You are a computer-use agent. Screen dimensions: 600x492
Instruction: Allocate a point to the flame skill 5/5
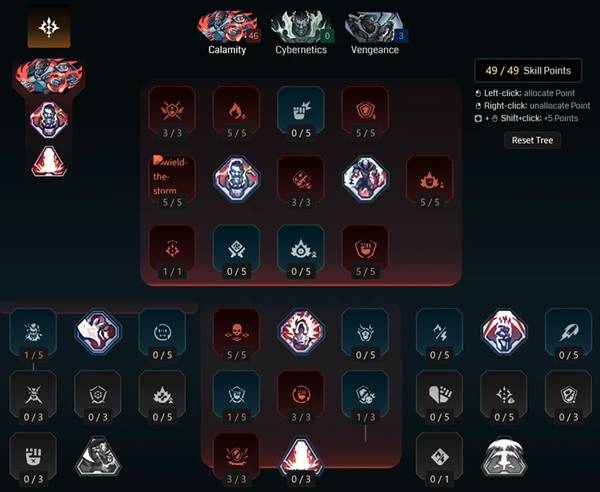236,114
